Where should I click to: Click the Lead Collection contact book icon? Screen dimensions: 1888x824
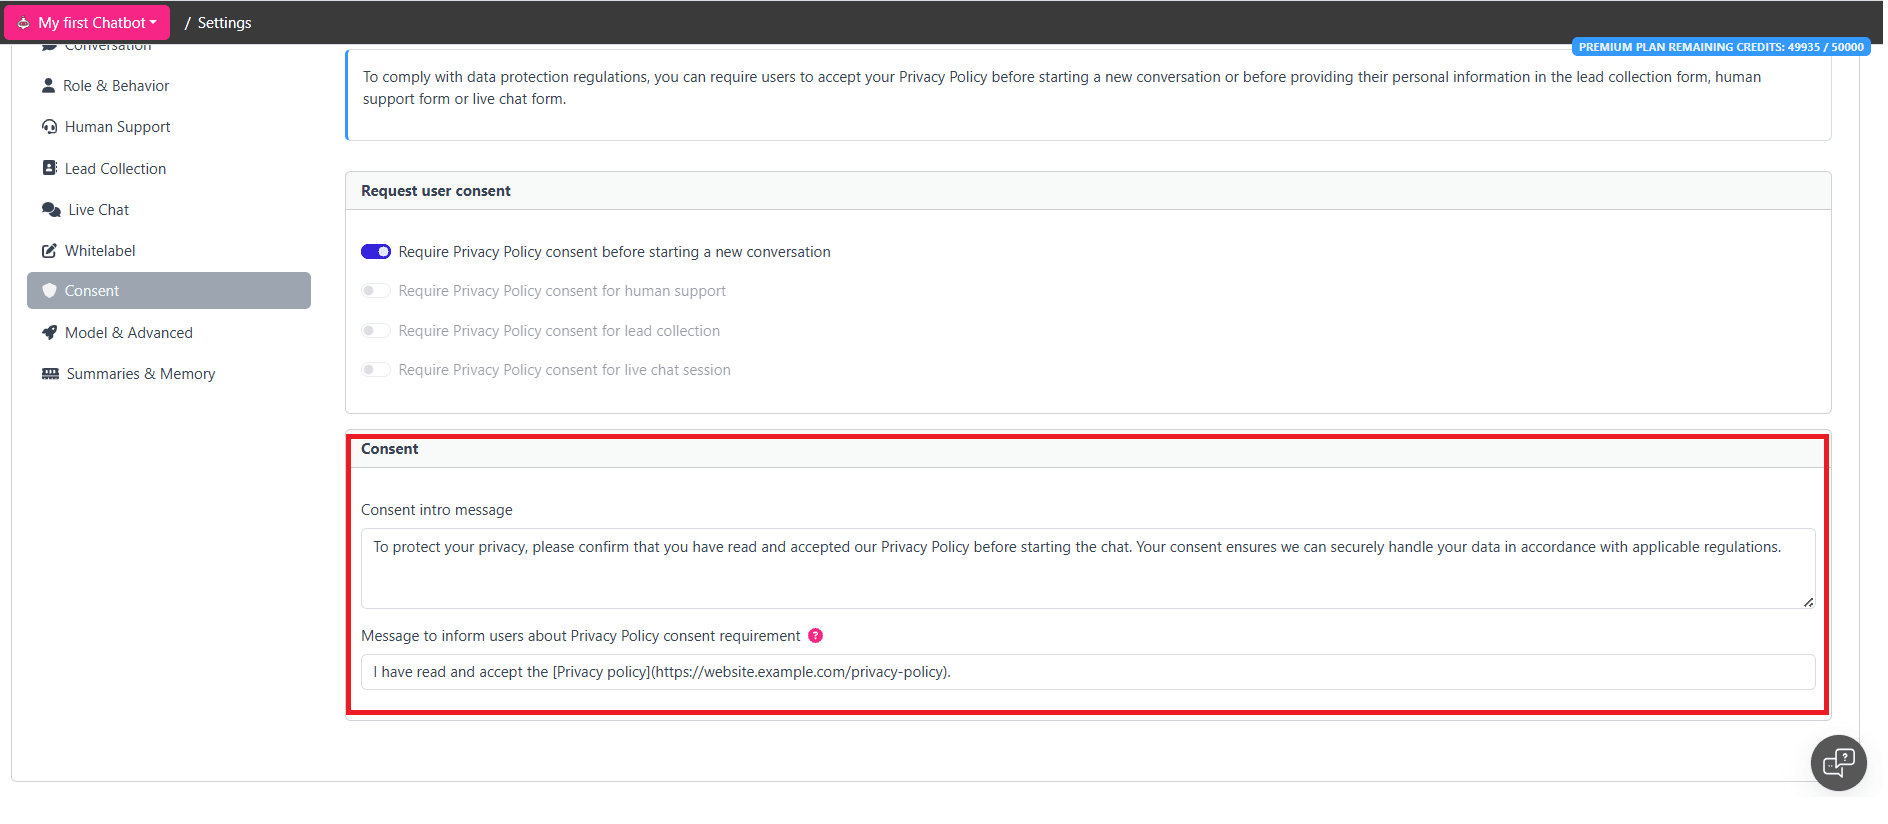click(x=49, y=168)
